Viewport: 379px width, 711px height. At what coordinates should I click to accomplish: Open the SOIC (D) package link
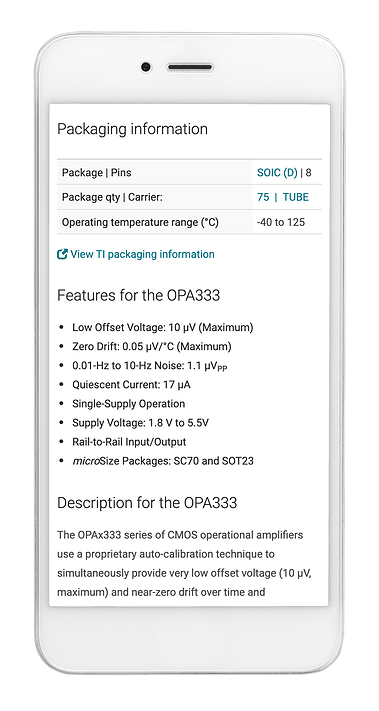pos(277,173)
